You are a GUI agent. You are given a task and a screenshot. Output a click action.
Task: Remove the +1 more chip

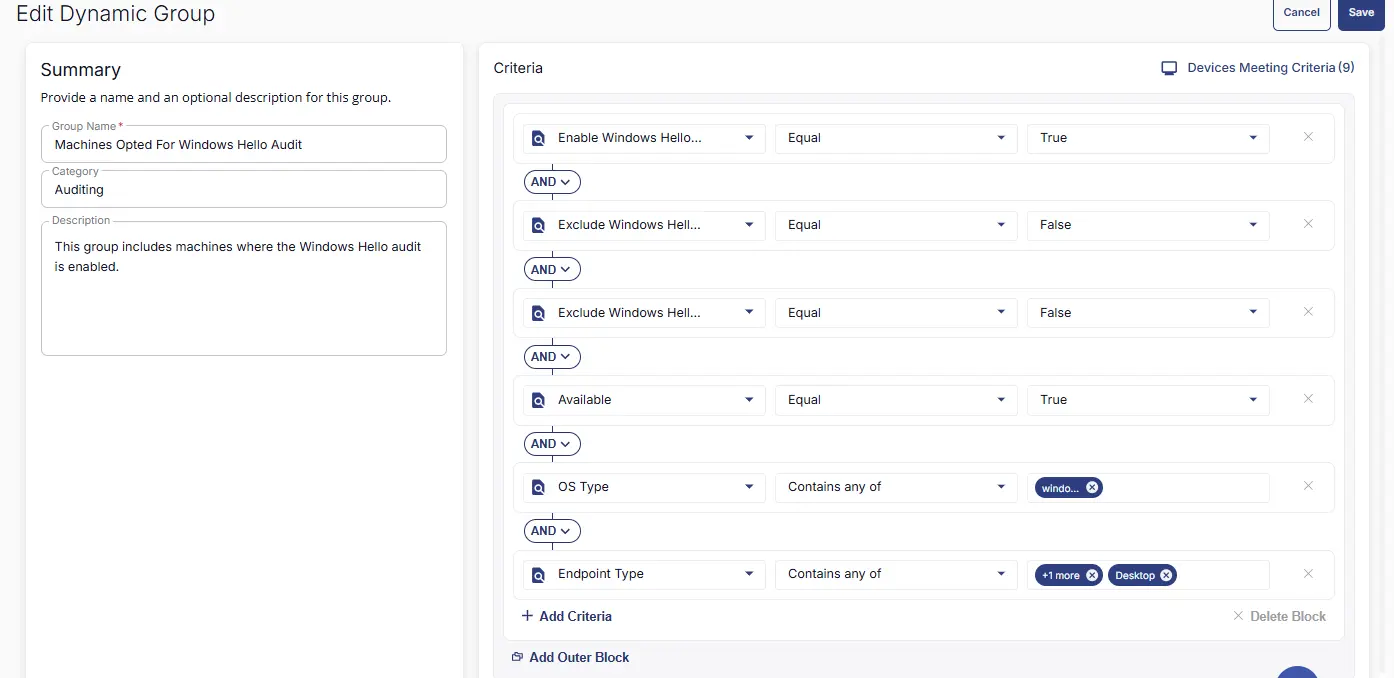coord(1092,575)
